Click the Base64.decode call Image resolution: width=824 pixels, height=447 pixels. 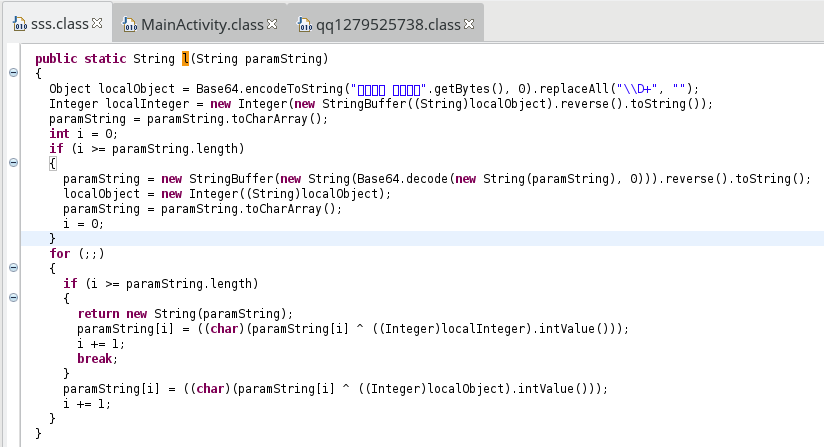[402, 179]
